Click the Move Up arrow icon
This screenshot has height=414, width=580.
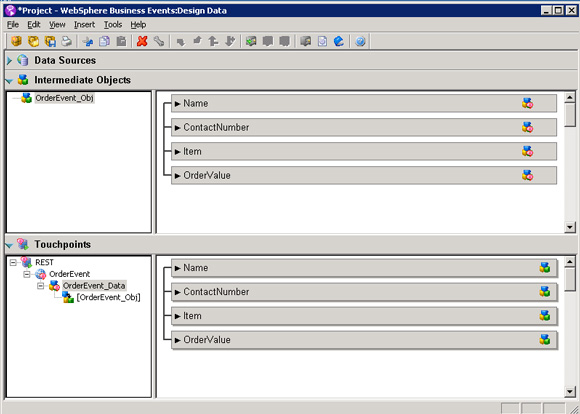click(x=213, y=41)
